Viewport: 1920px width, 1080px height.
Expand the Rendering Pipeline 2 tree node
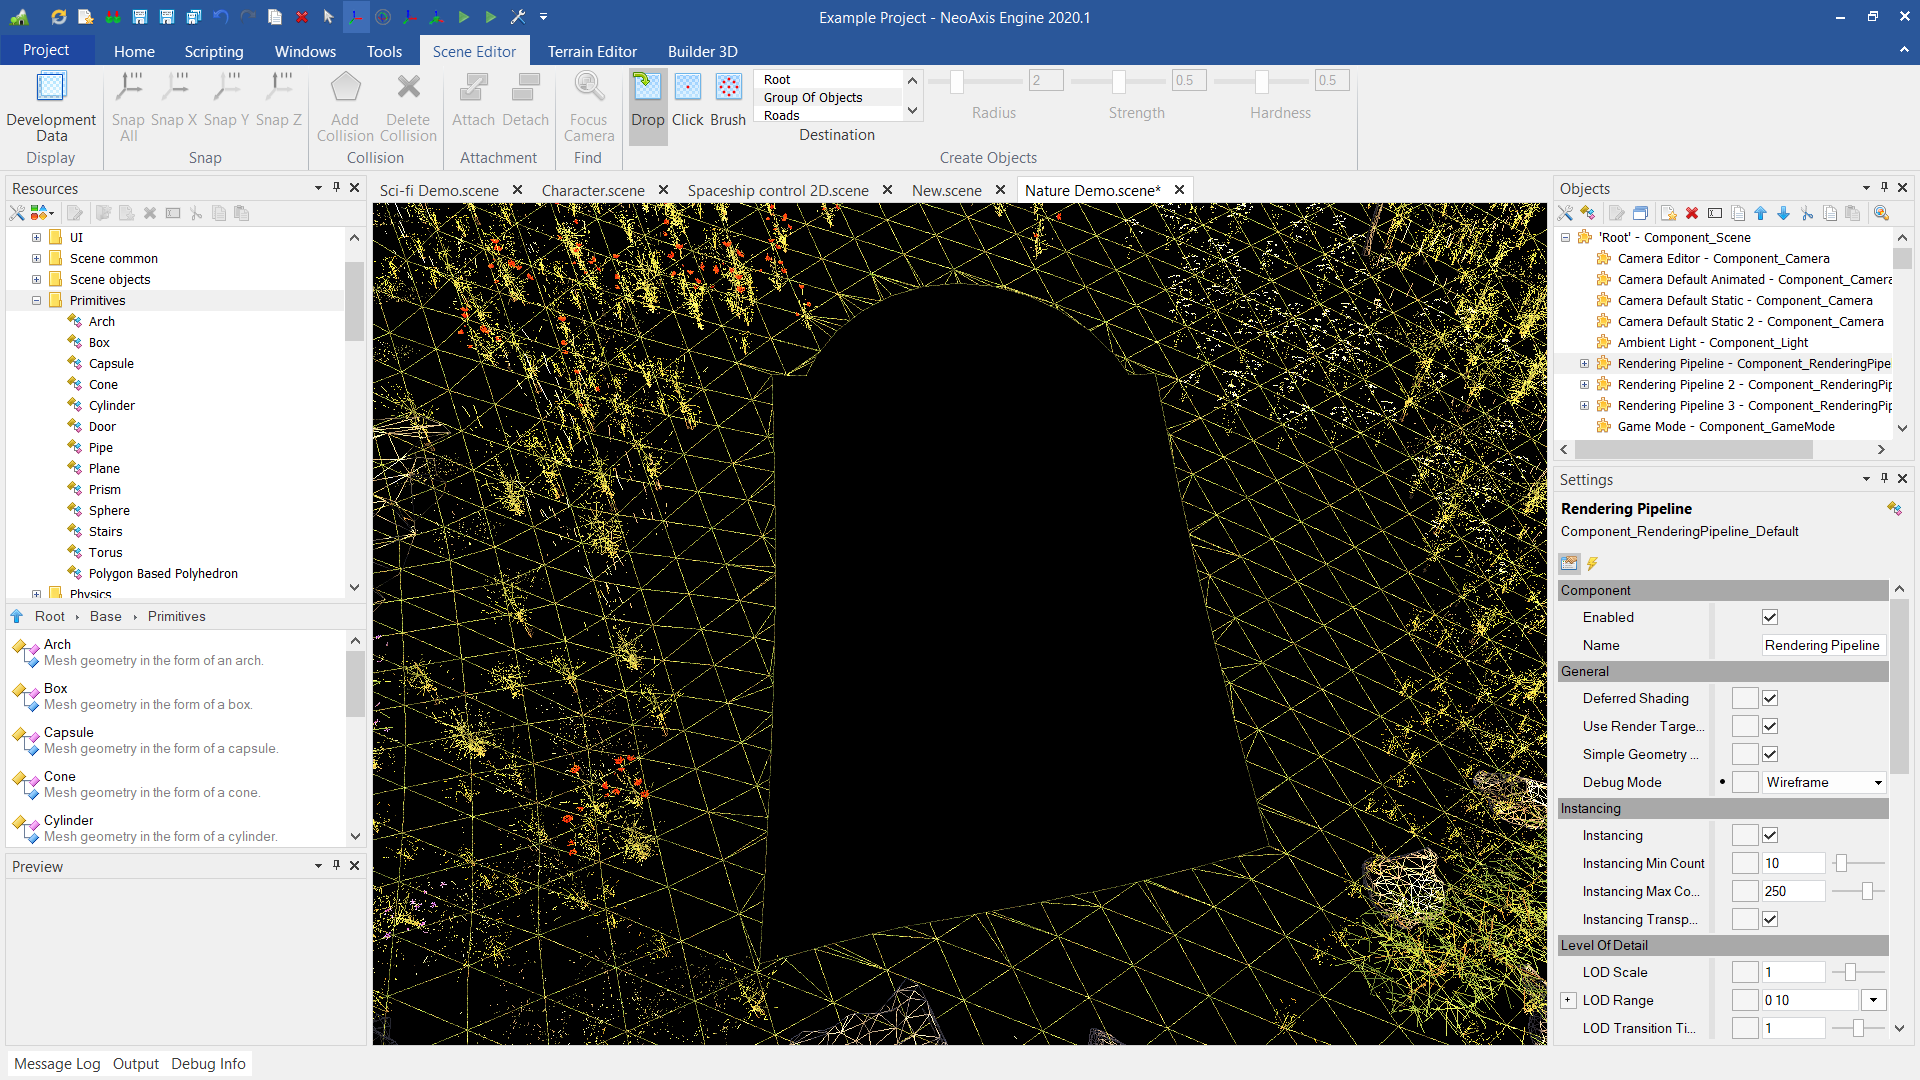pyautogui.click(x=1584, y=384)
